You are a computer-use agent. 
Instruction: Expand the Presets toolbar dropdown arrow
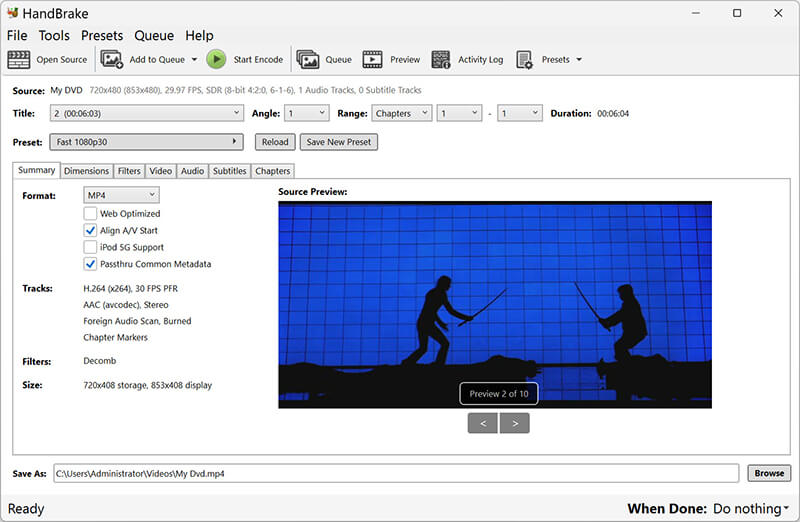pos(579,60)
